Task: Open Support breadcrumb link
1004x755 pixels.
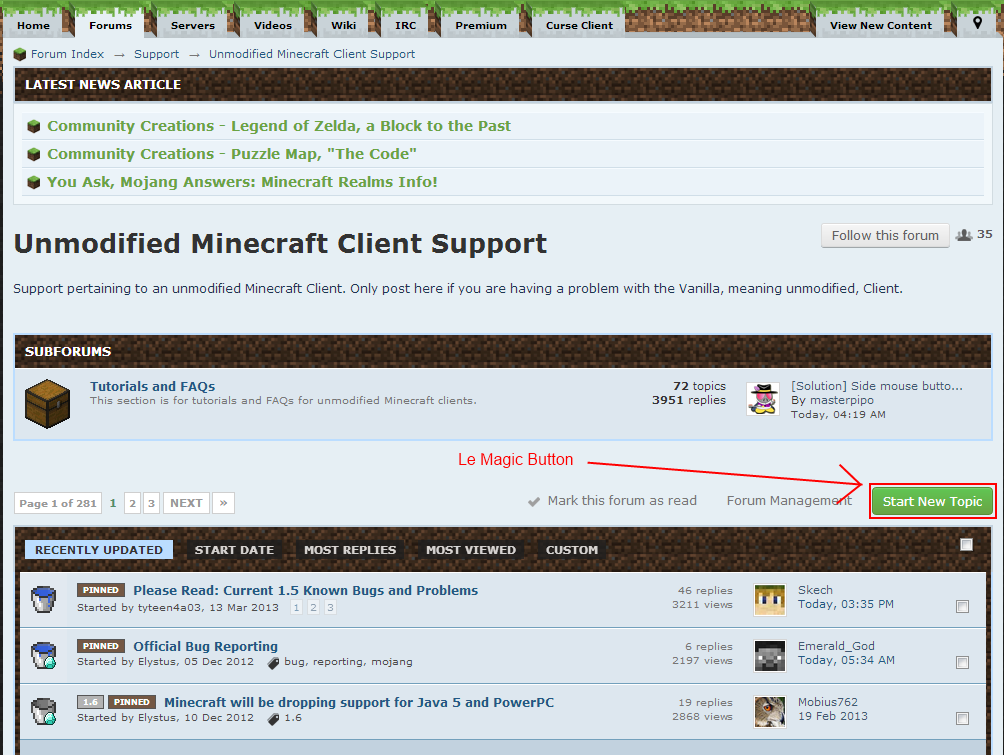Action: pos(156,54)
